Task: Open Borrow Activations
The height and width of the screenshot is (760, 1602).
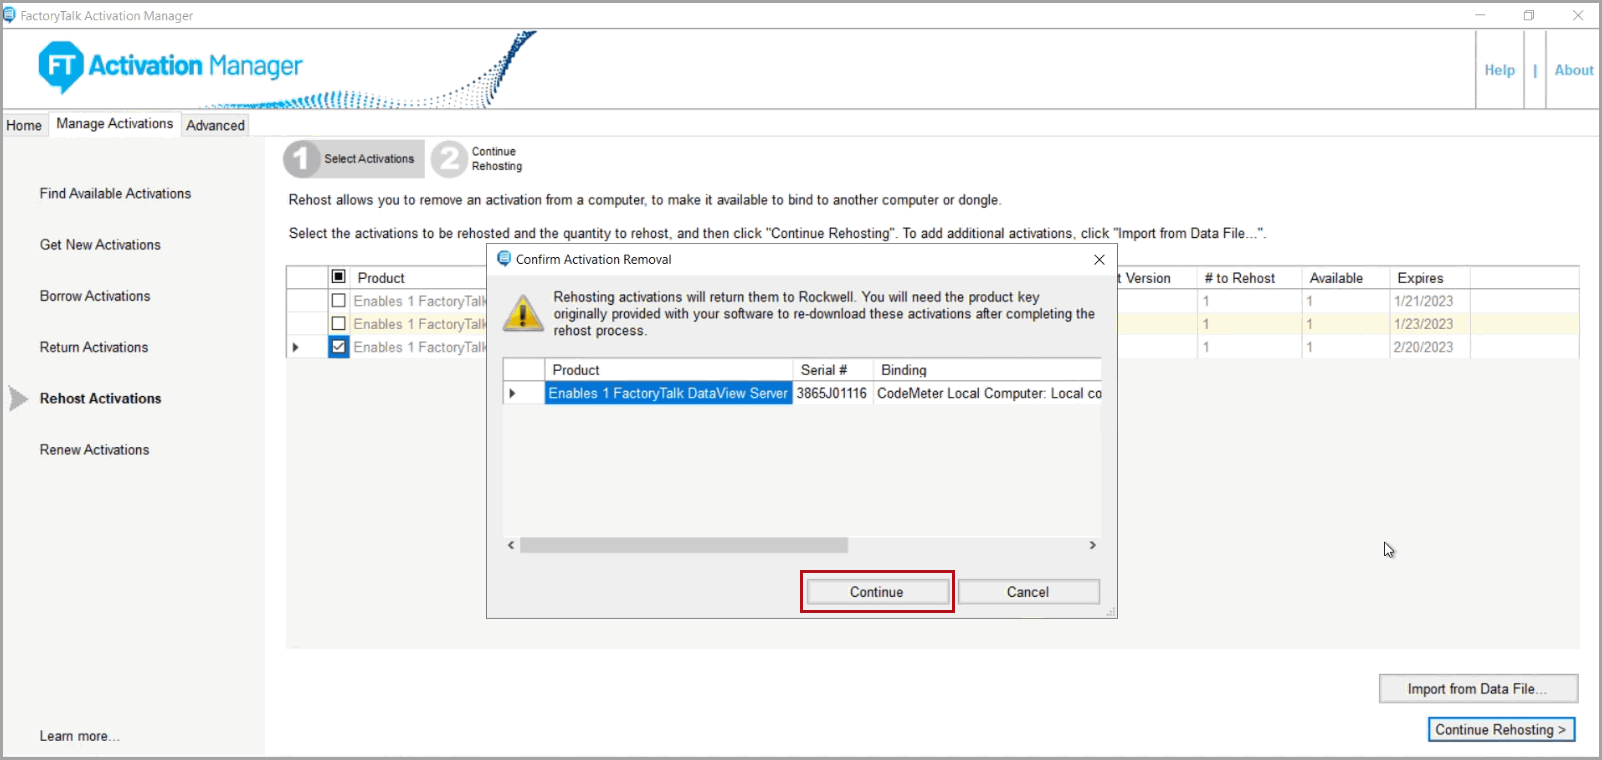Action: coord(95,296)
